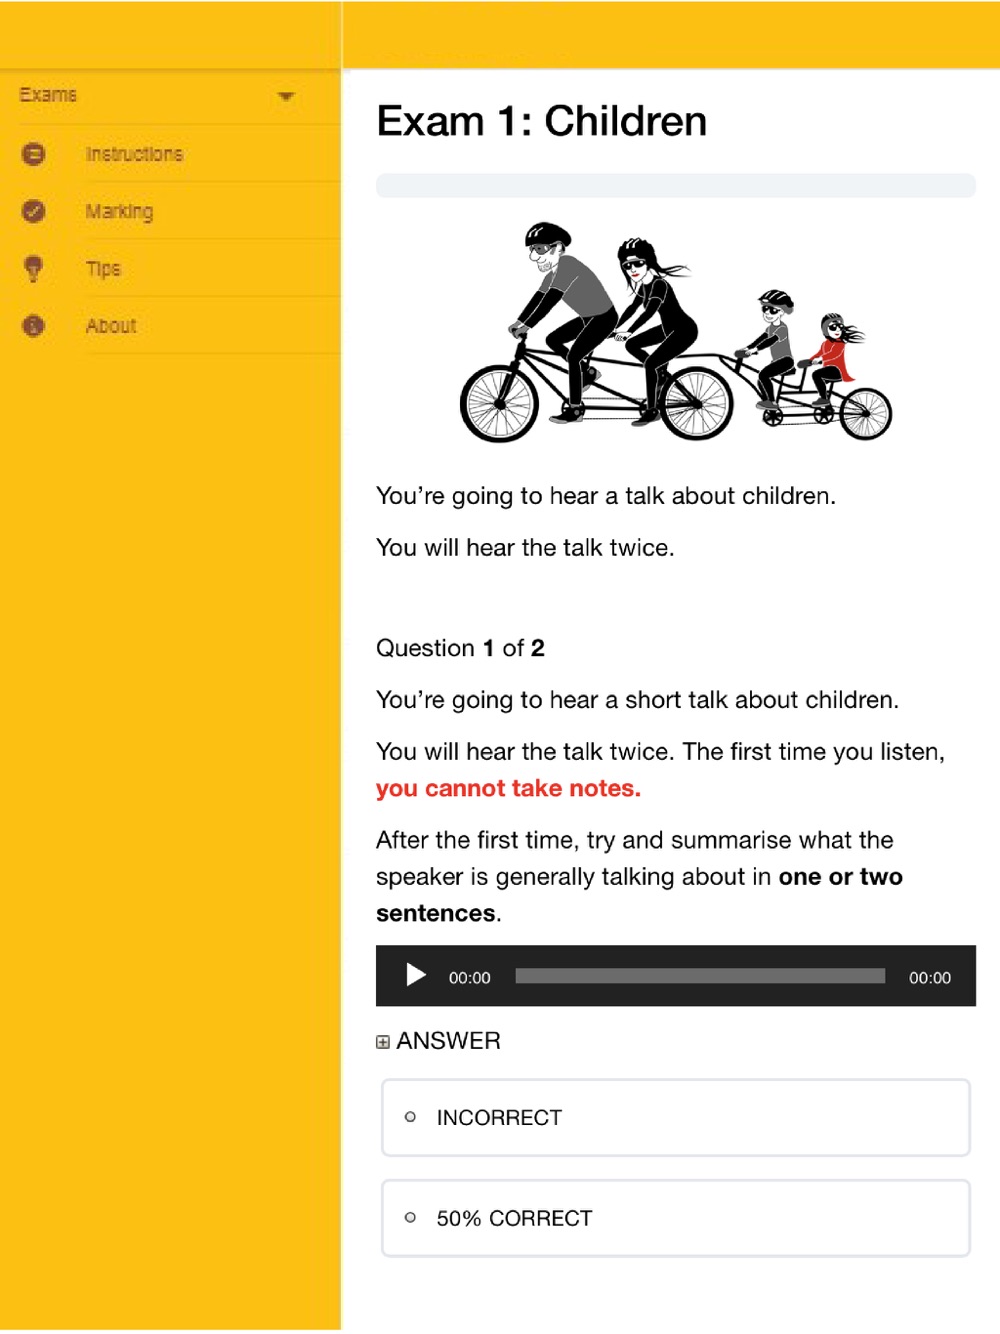Click the Instructions list icon
The width and height of the screenshot is (1000, 1334).
click(x=33, y=154)
